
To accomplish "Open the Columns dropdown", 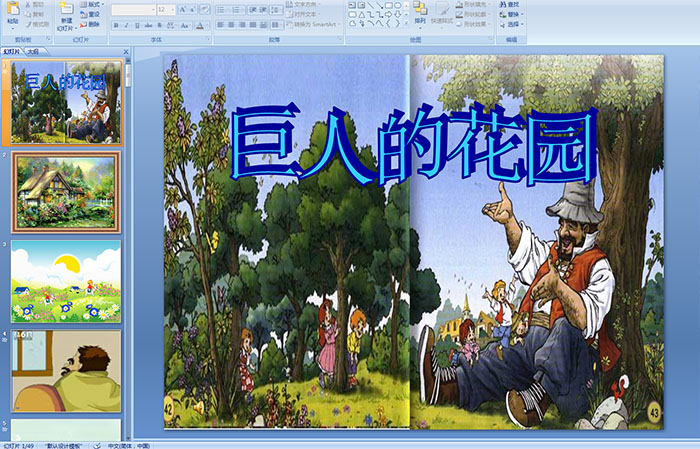I will click(x=277, y=25).
